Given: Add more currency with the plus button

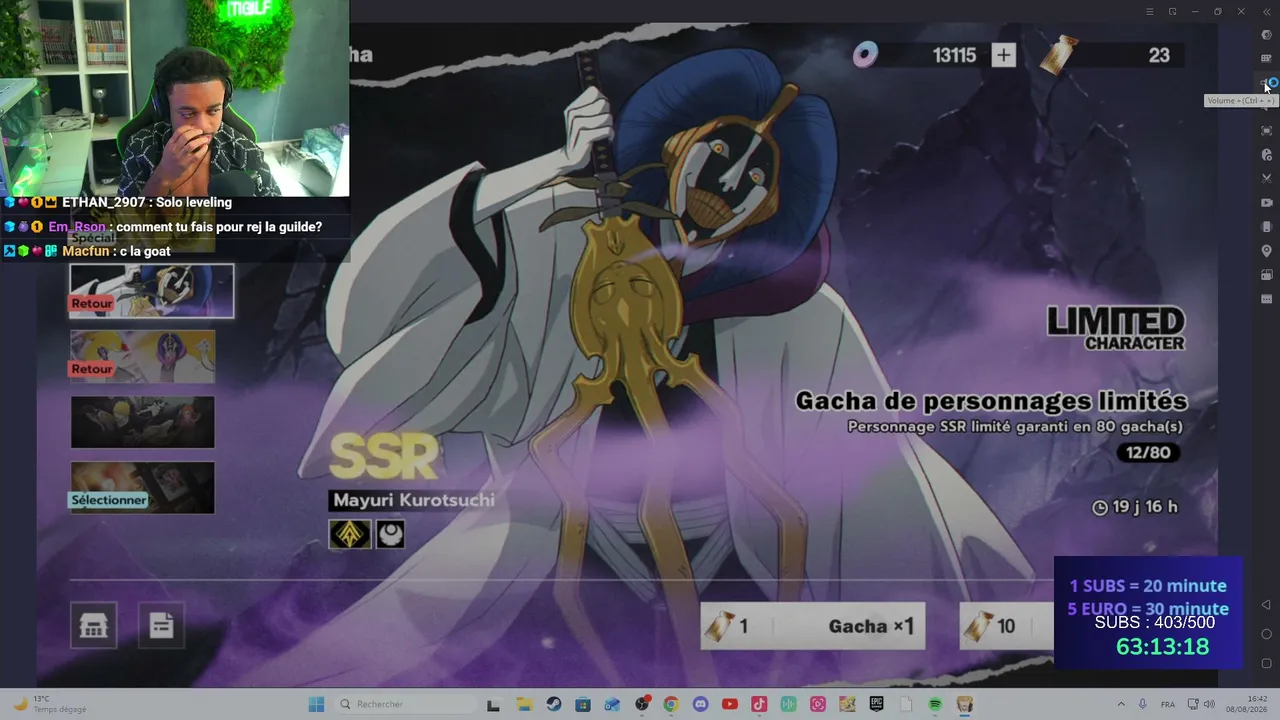Looking at the screenshot, I should (x=1003, y=55).
